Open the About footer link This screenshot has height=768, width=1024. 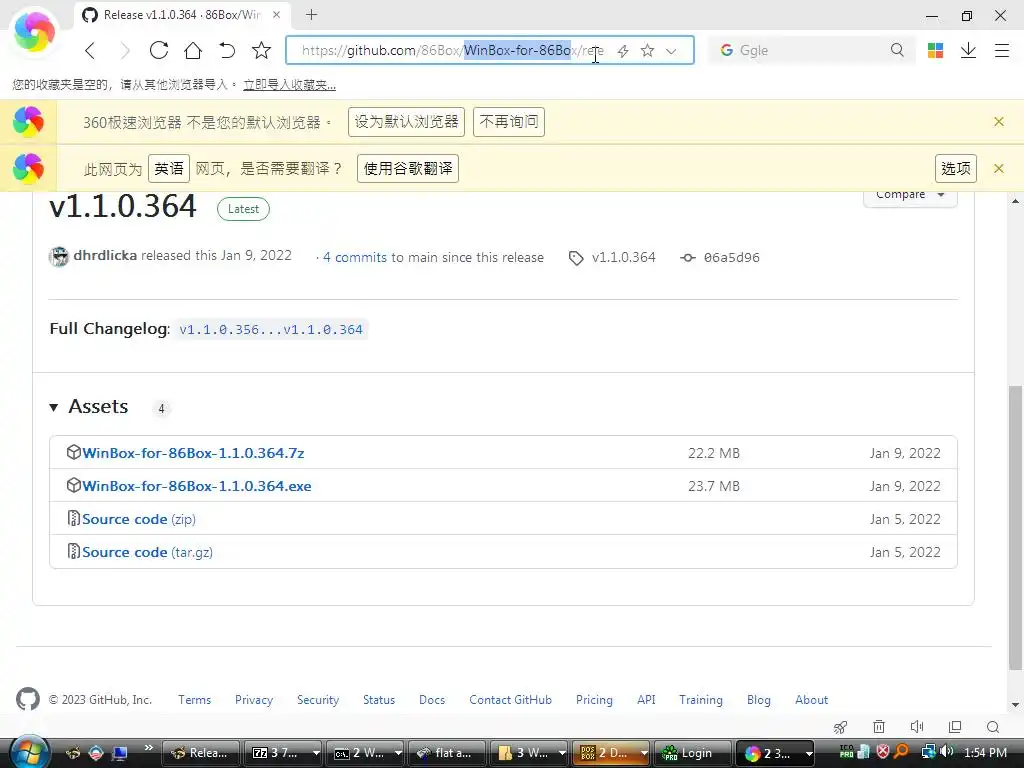pyautogui.click(x=811, y=699)
